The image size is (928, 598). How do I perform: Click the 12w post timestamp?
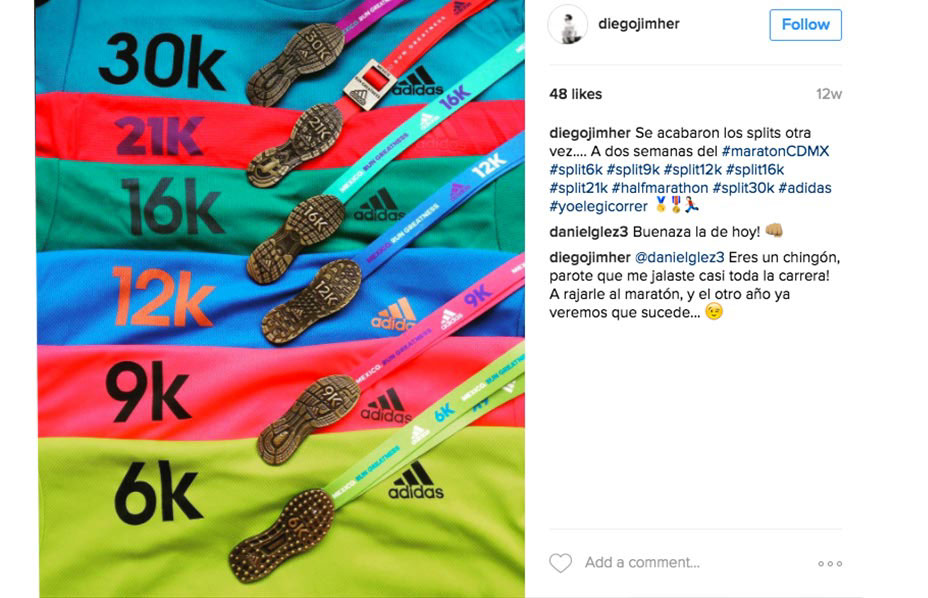(829, 94)
